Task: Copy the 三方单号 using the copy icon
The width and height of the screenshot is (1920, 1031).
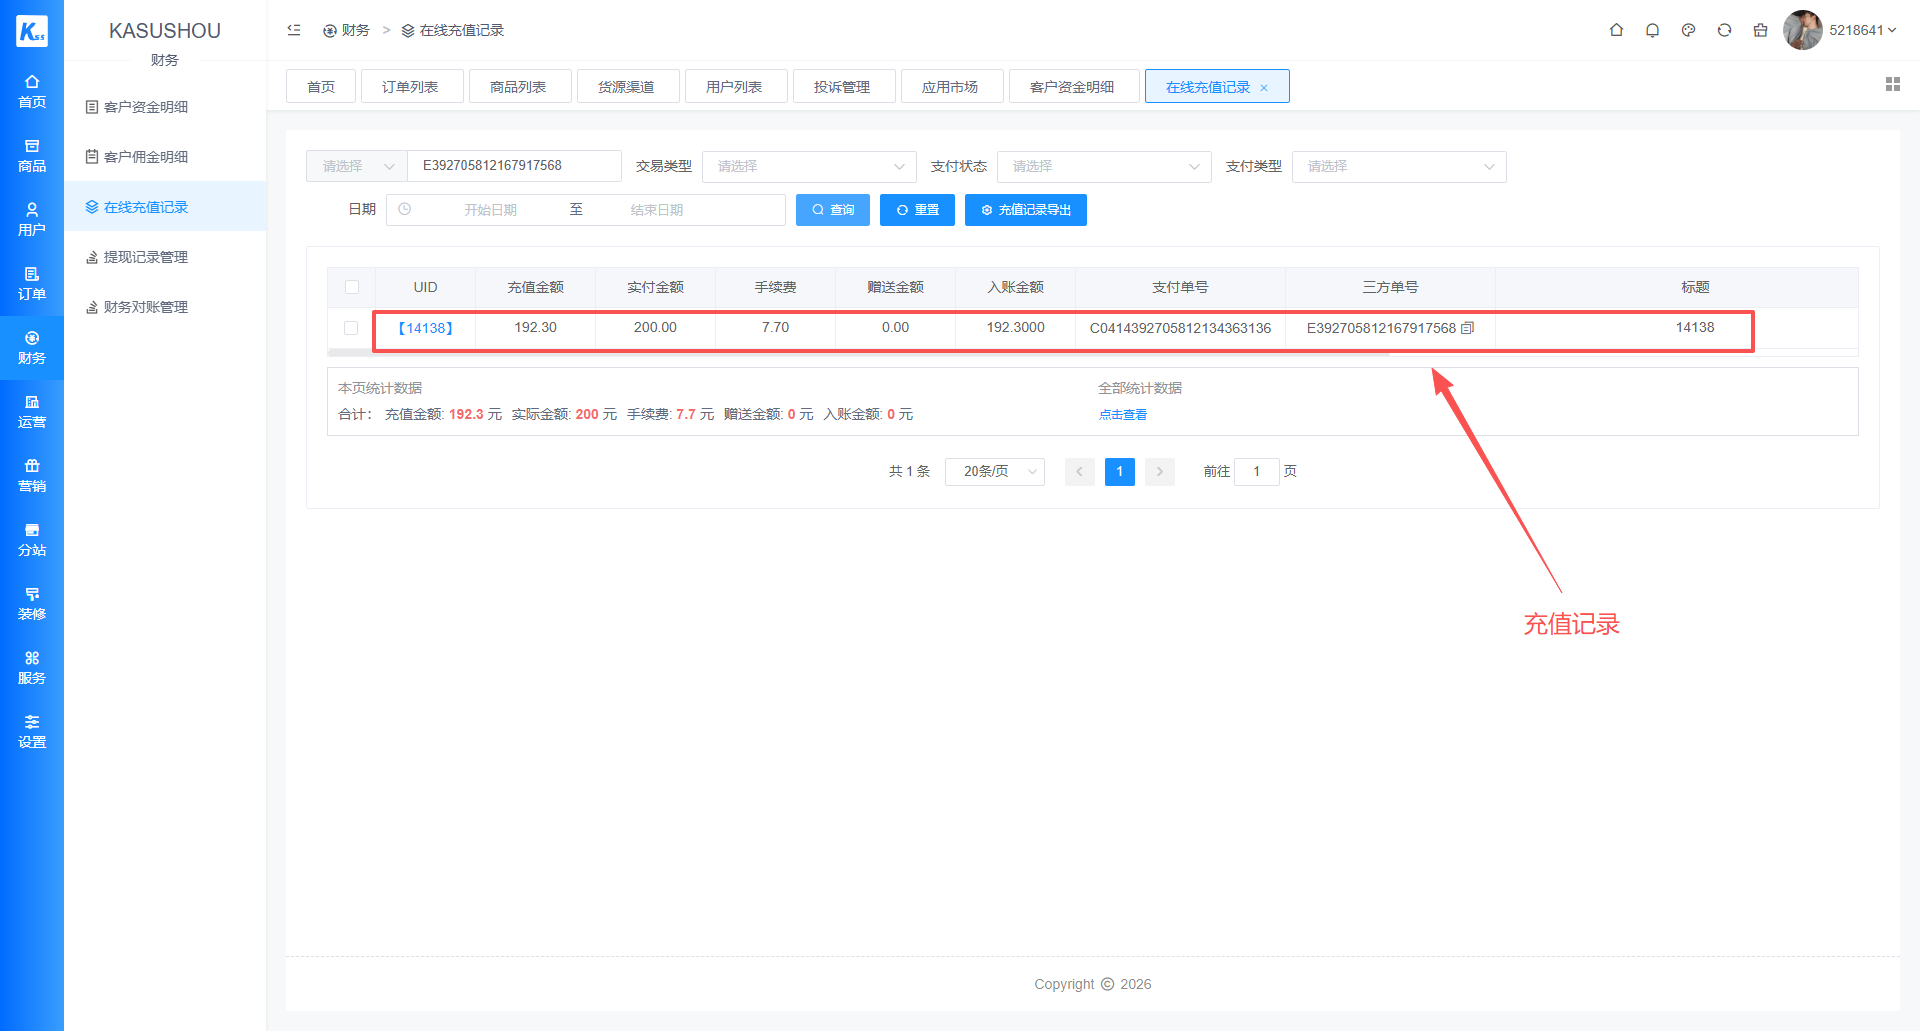Action: pos(1466,327)
